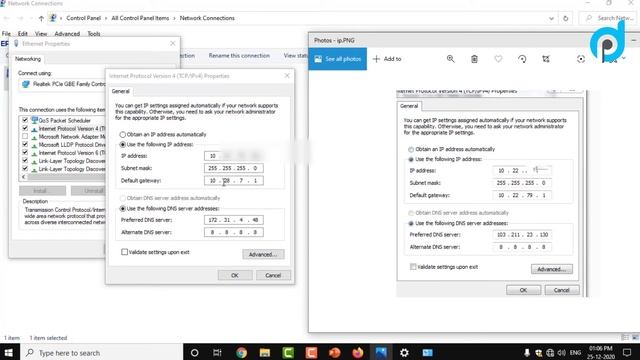The image size is (640, 360).
Task: Select the Networking tab in Ethernet Properties
Action: coord(28,59)
